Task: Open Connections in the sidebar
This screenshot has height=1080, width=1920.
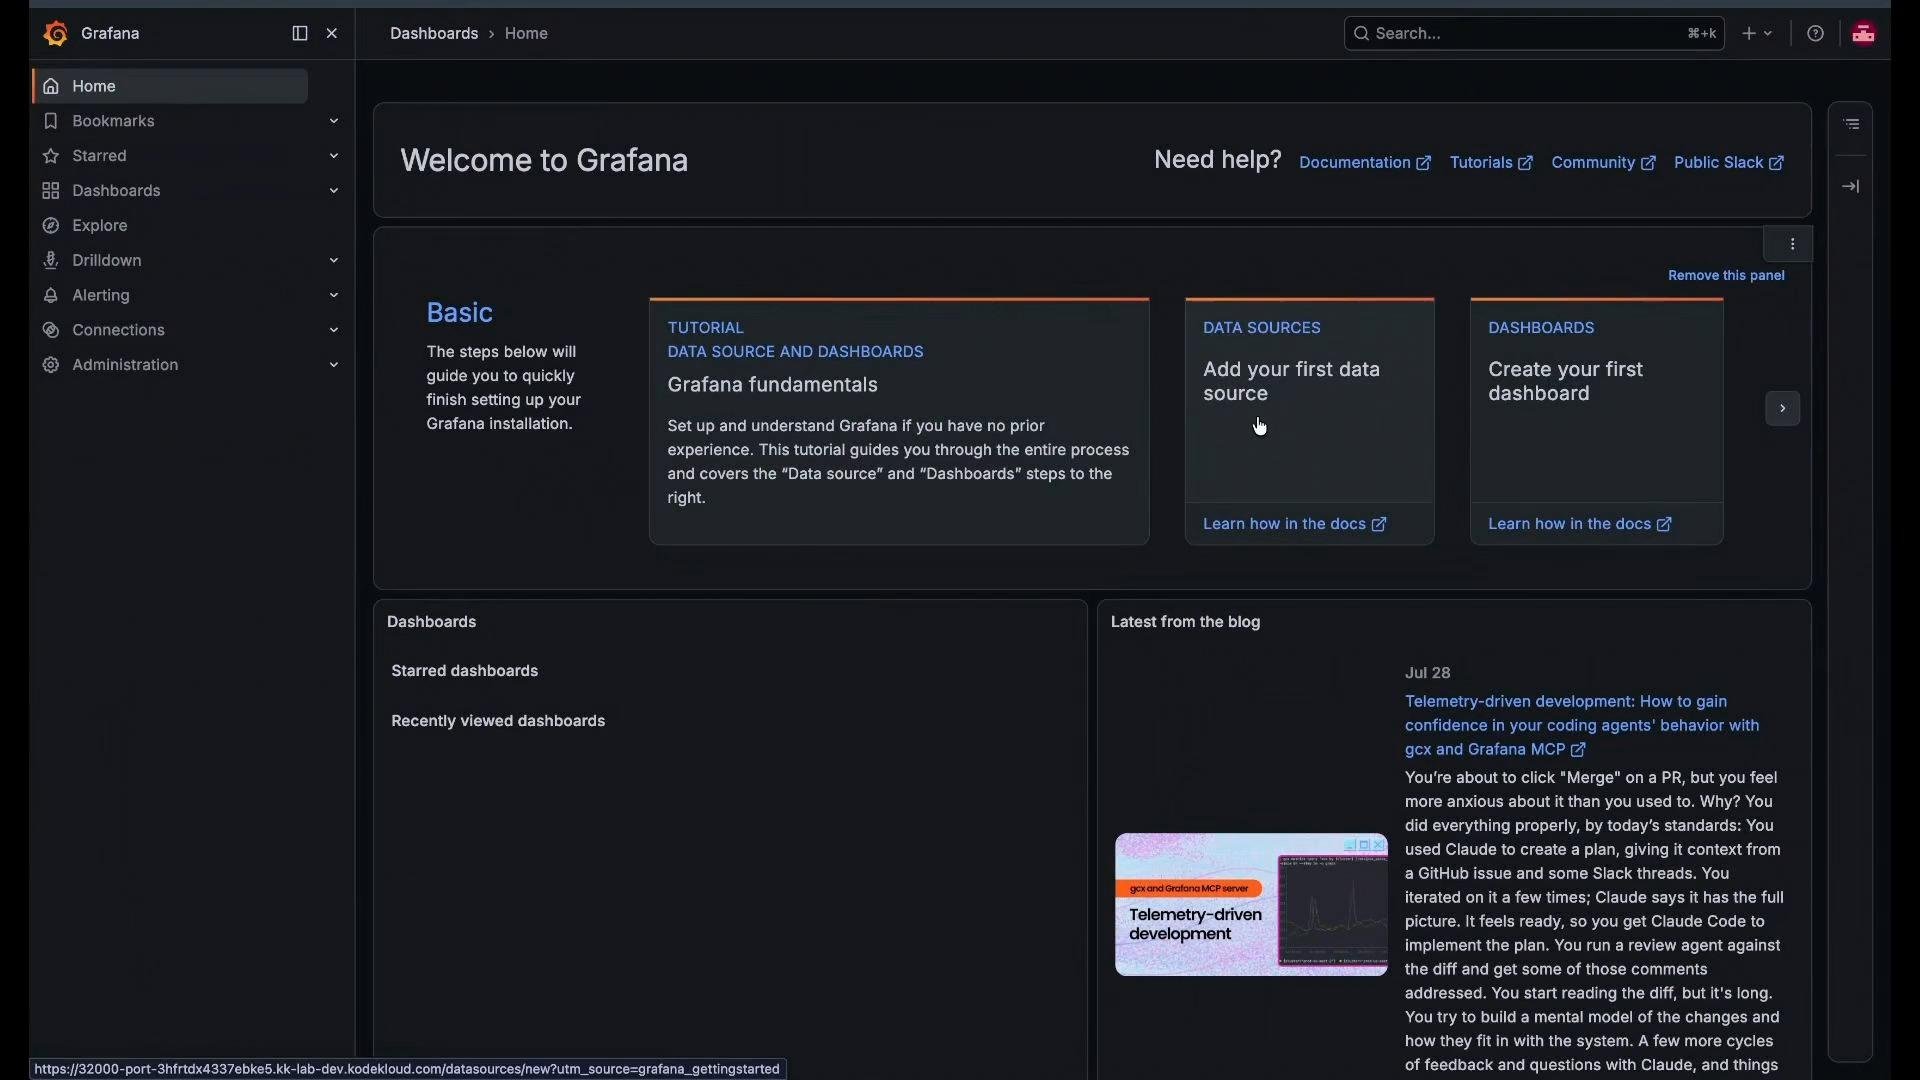Action: tap(118, 332)
